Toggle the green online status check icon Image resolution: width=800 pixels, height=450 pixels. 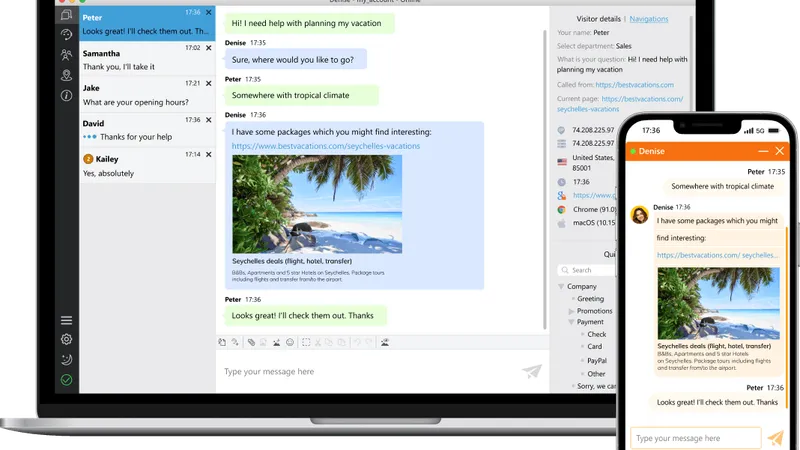click(66, 380)
